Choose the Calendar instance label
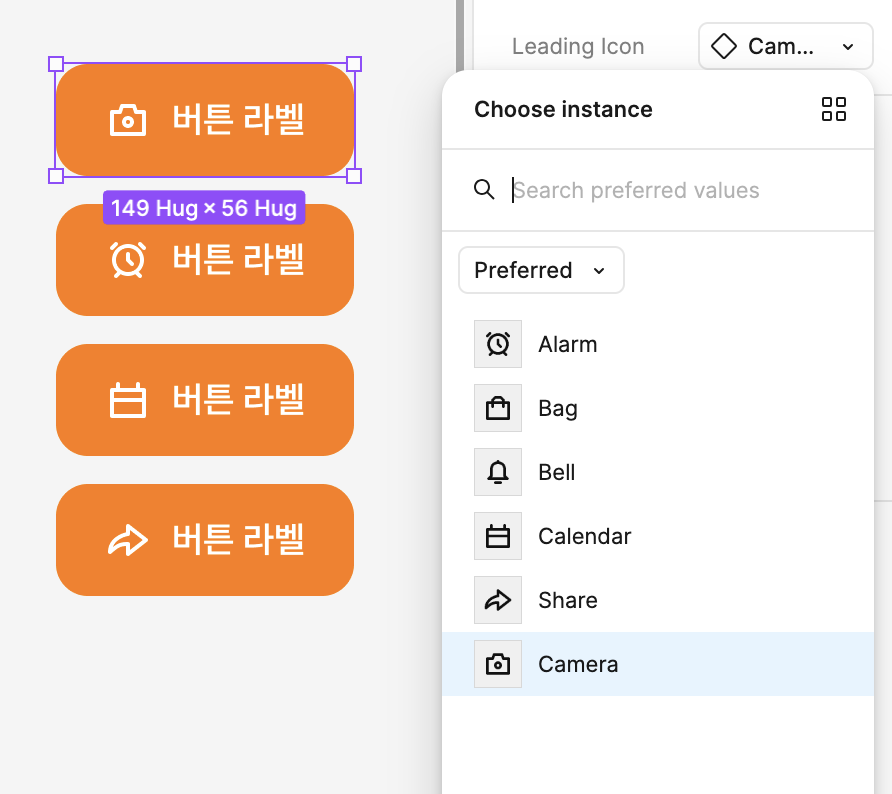The height and width of the screenshot is (794, 892). tap(585, 536)
